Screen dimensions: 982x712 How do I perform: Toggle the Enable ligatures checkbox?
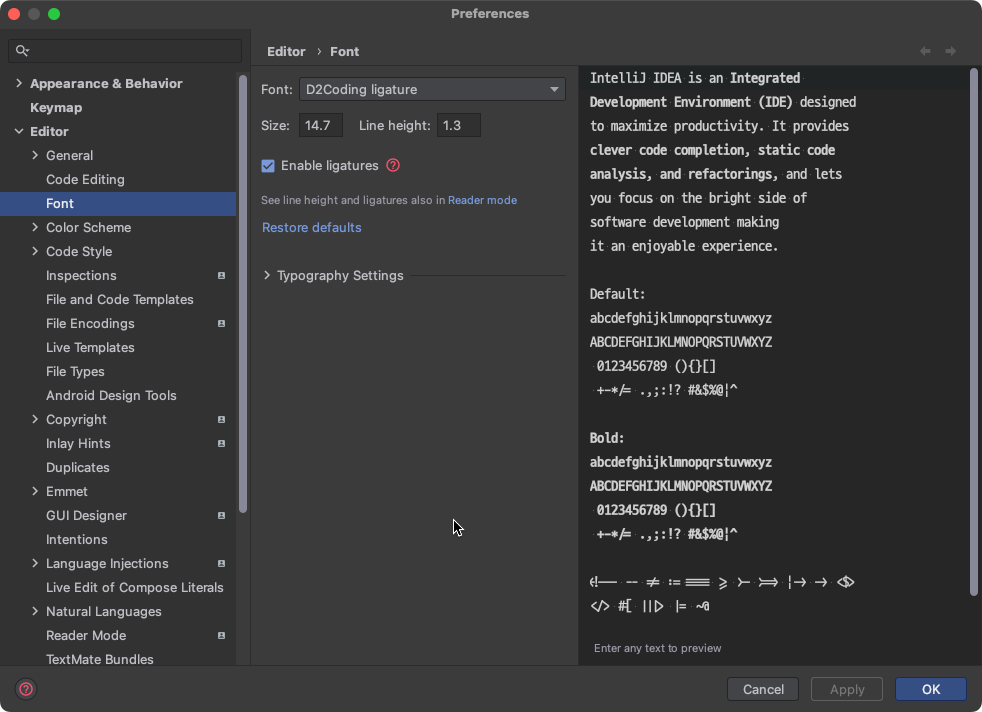[268, 165]
